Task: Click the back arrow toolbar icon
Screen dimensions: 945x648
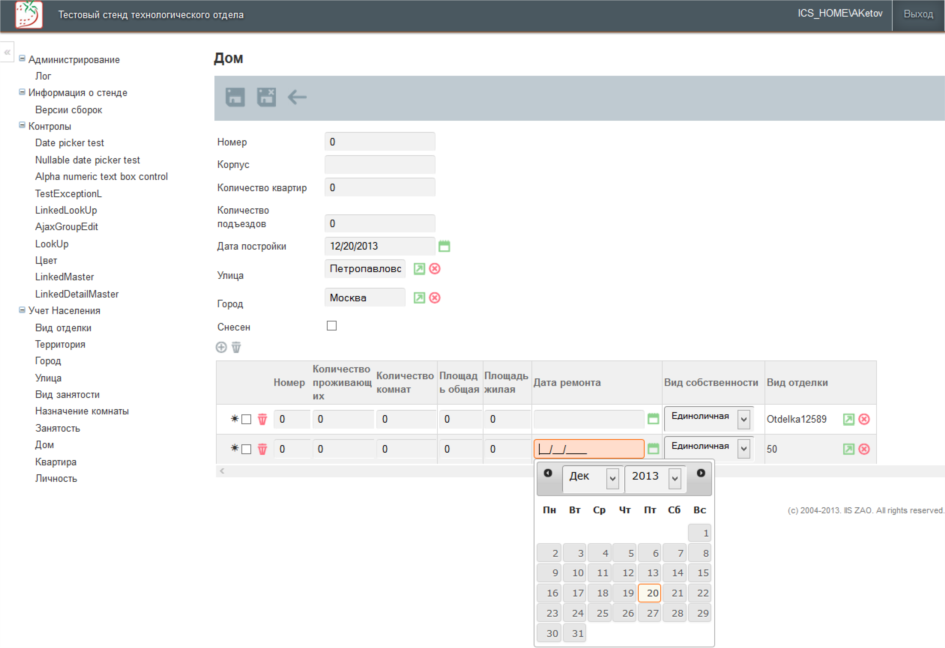Action: point(297,97)
